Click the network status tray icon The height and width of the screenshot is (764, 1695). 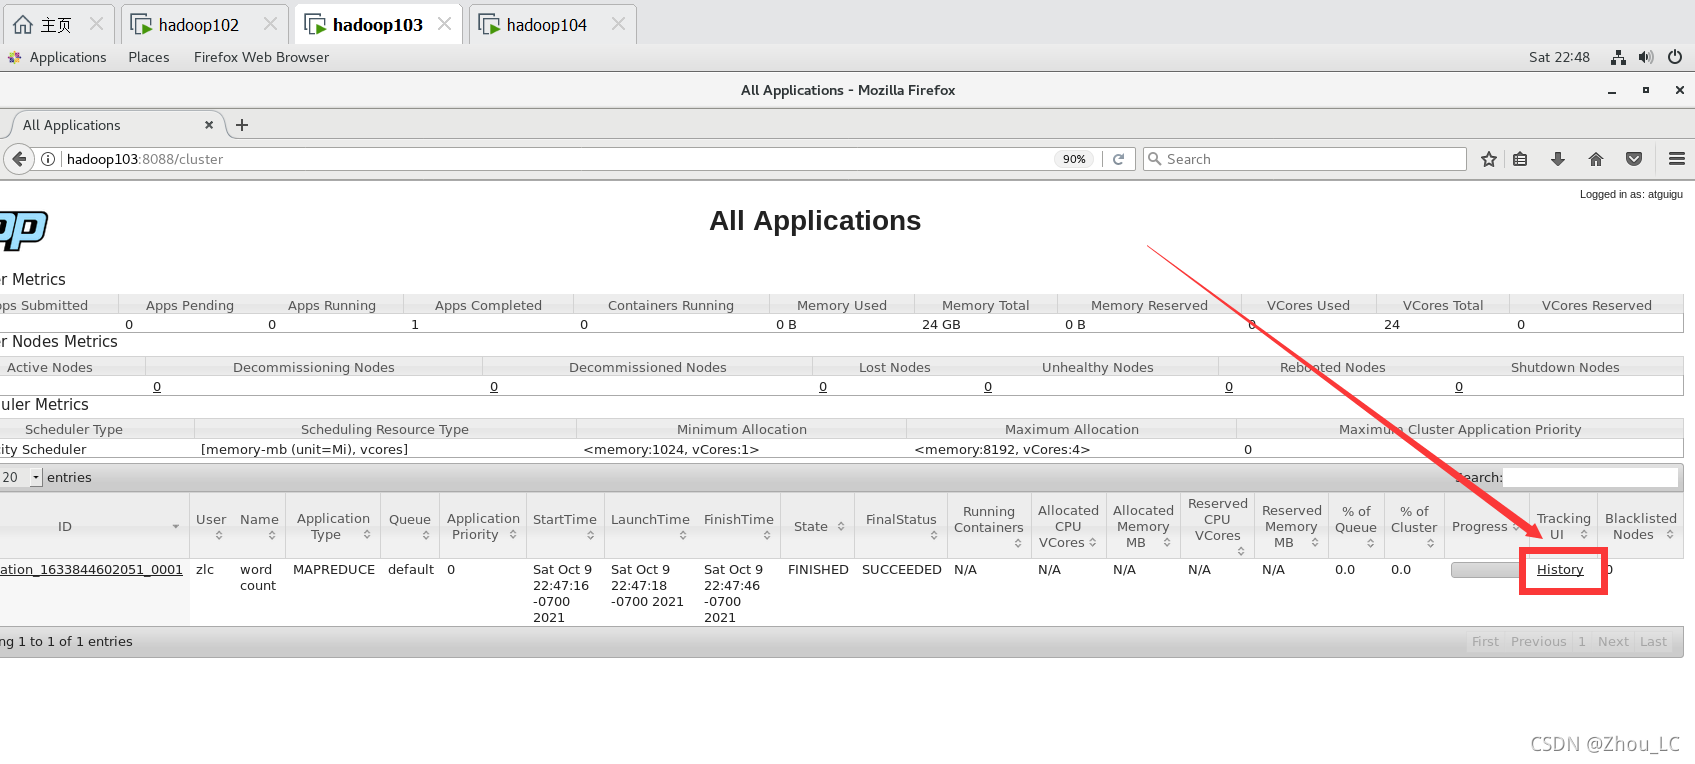click(1618, 57)
